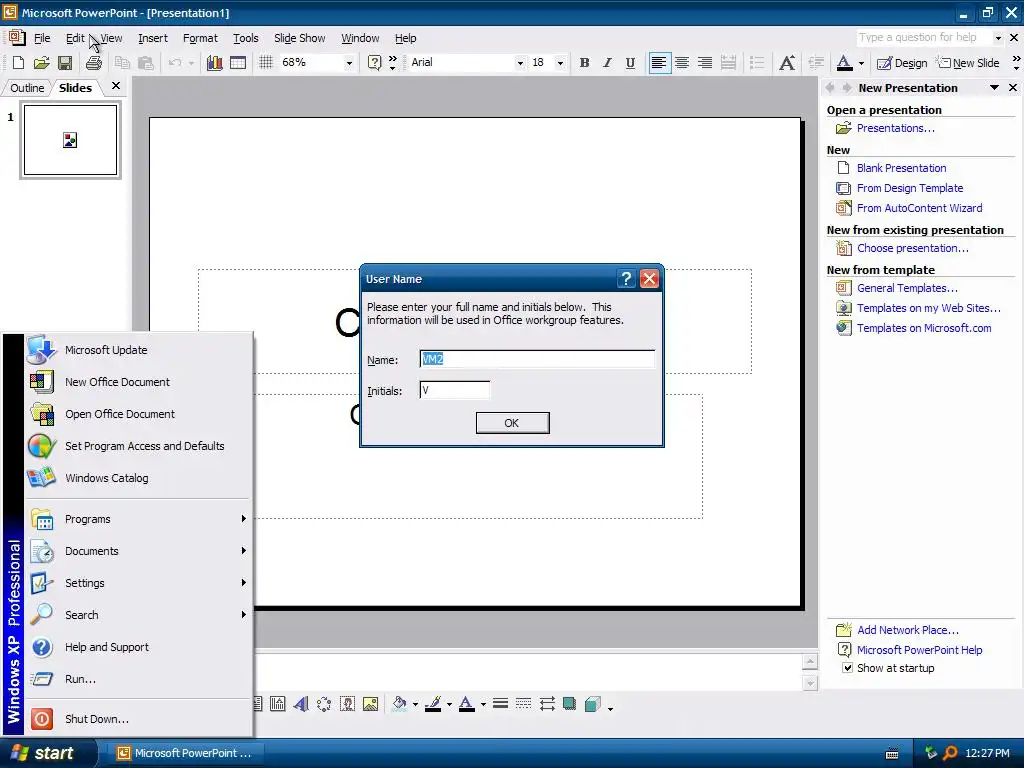
Task: Click the Increase Font Size icon
Action: [787, 63]
